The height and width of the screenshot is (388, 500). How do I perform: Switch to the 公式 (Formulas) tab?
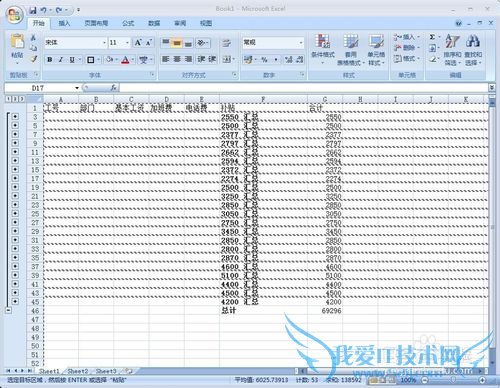click(128, 23)
